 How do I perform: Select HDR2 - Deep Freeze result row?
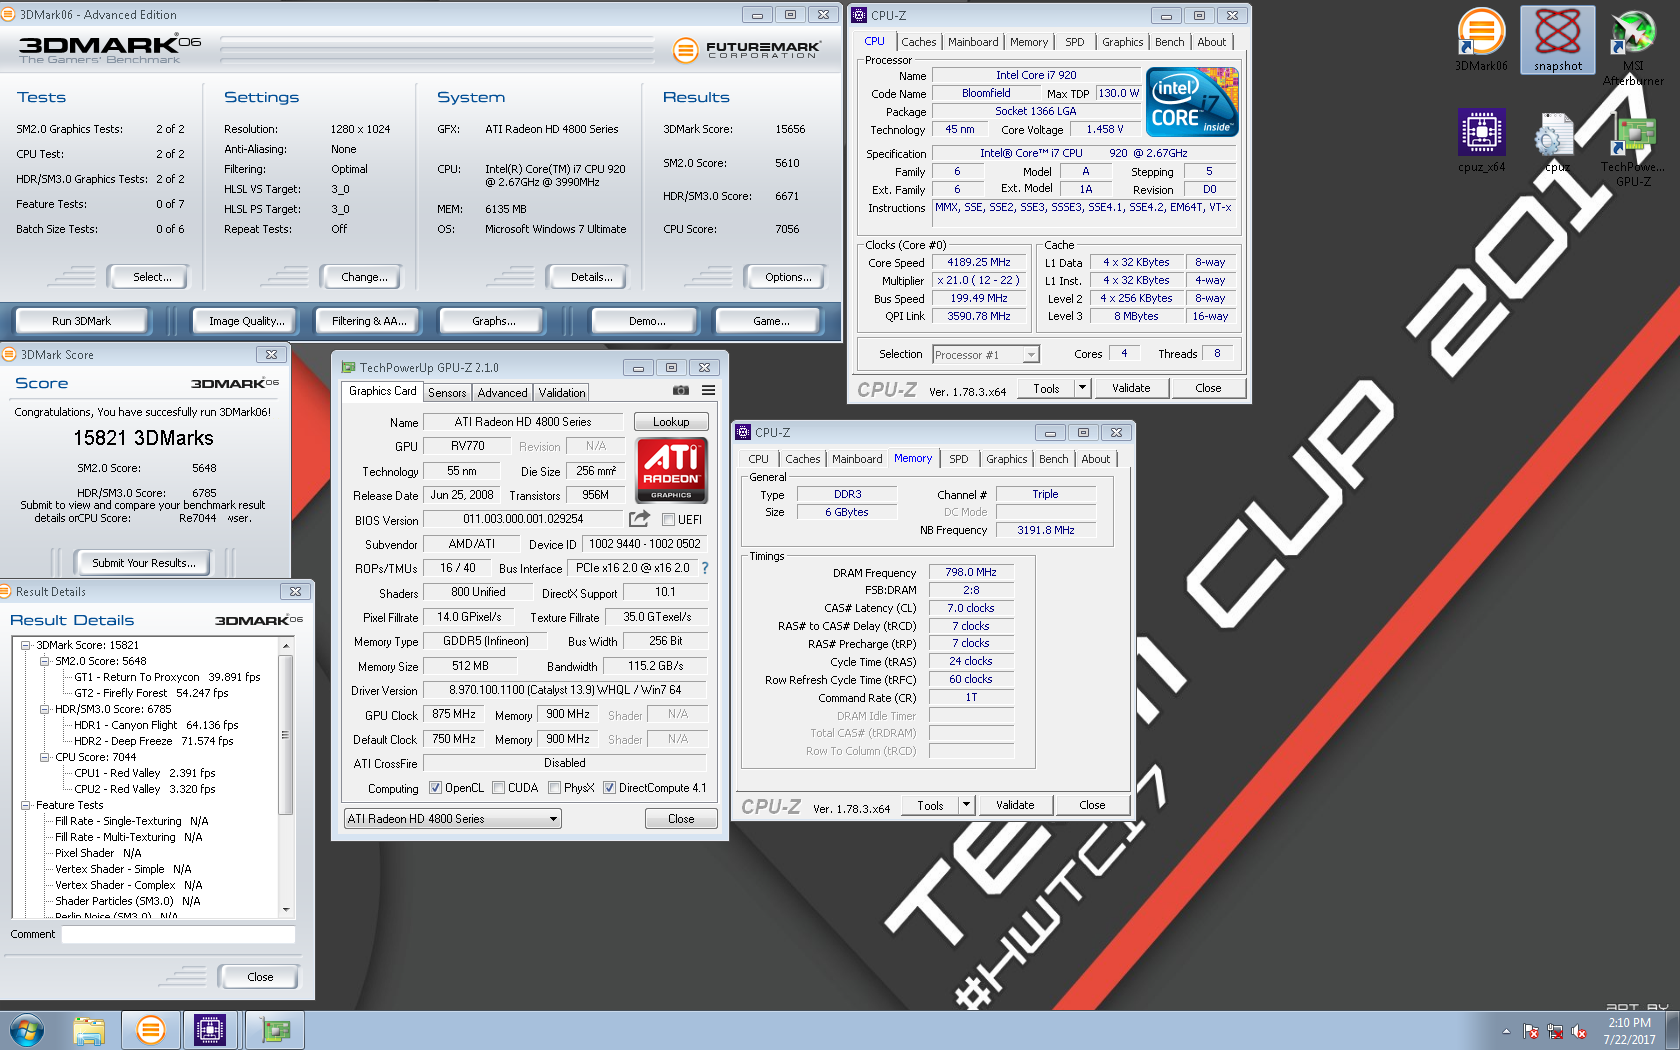click(x=154, y=741)
